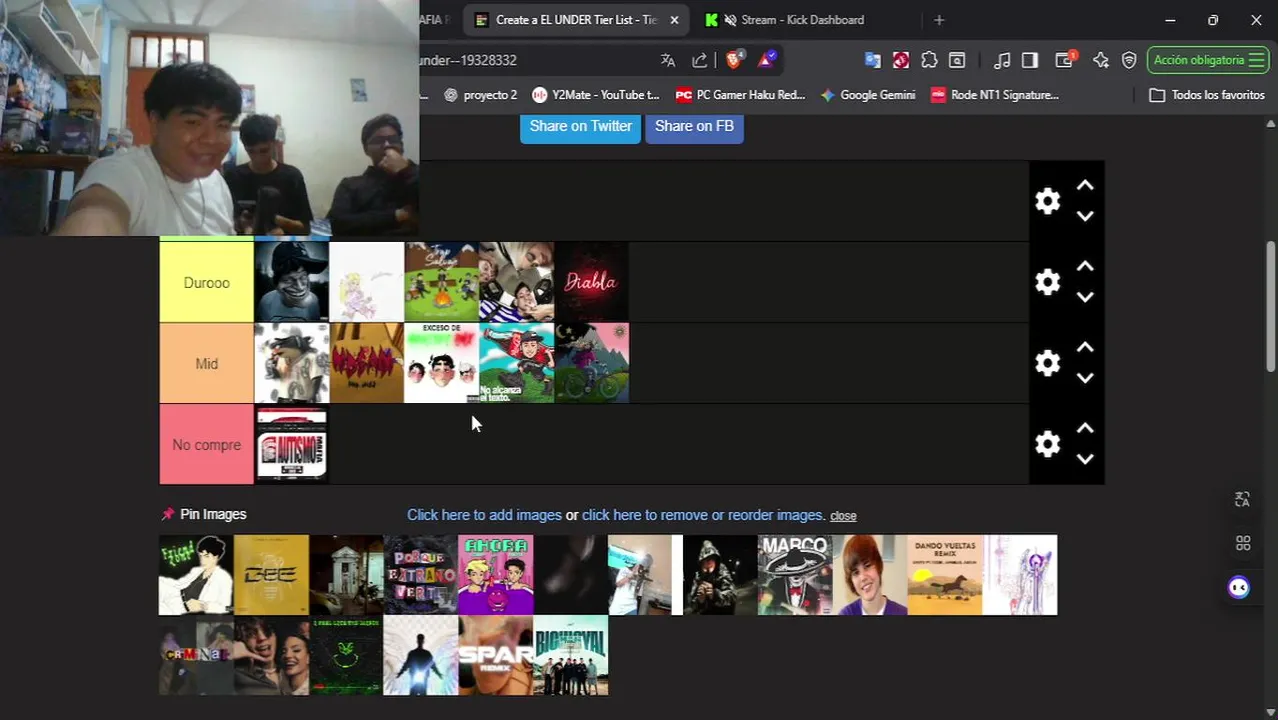The width and height of the screenshot is (1278, 720).
Task: Move the Mid tier up
Action: [x=1085, y=348]
